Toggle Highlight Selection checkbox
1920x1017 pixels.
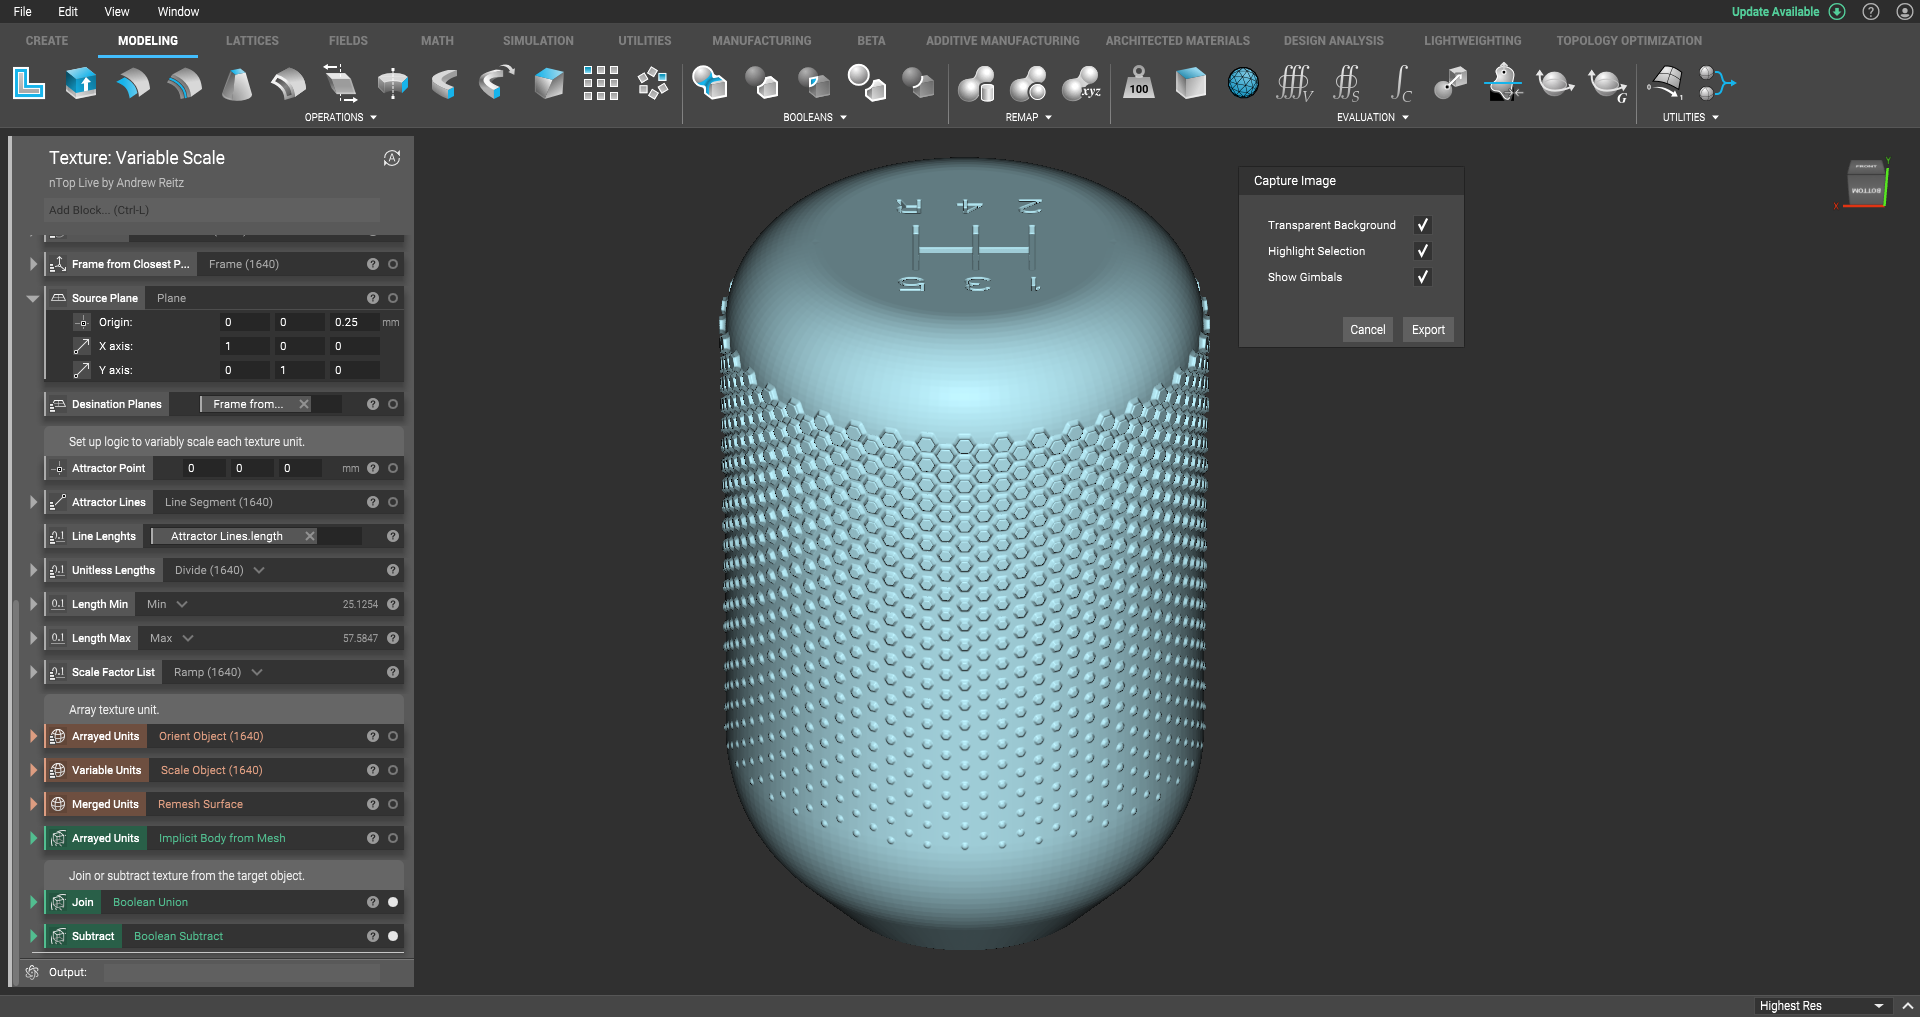click(x=1422, y=251)
